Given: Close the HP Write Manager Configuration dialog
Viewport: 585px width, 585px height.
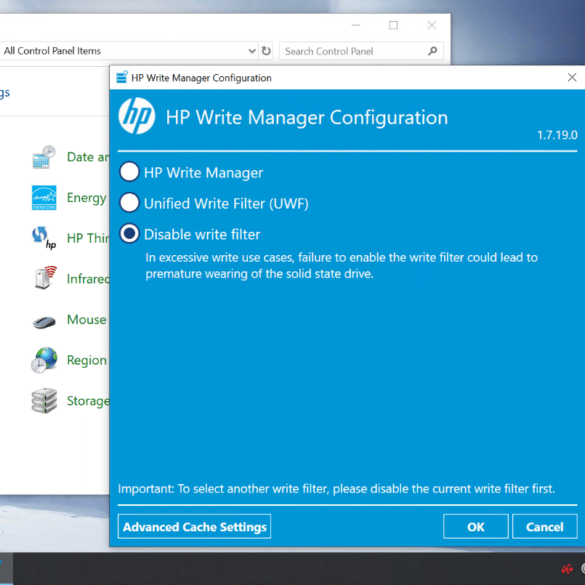Looking at the screenshot, I should tap(572, 77).
